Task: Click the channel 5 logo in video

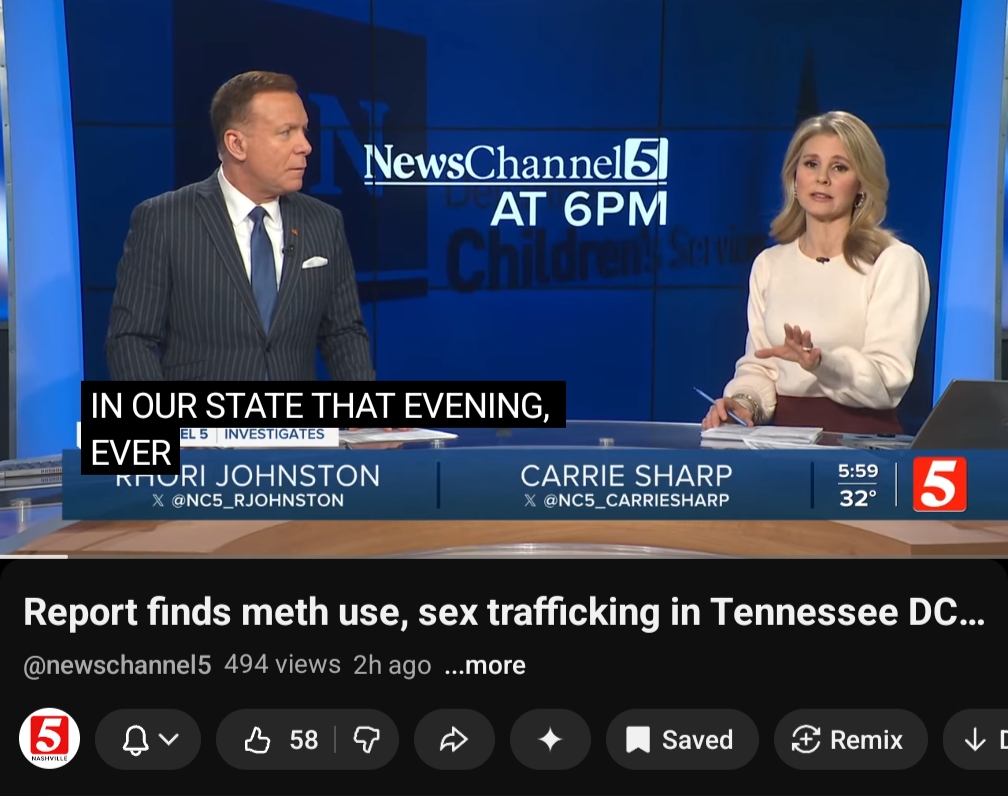Action: tap(939, 484)
